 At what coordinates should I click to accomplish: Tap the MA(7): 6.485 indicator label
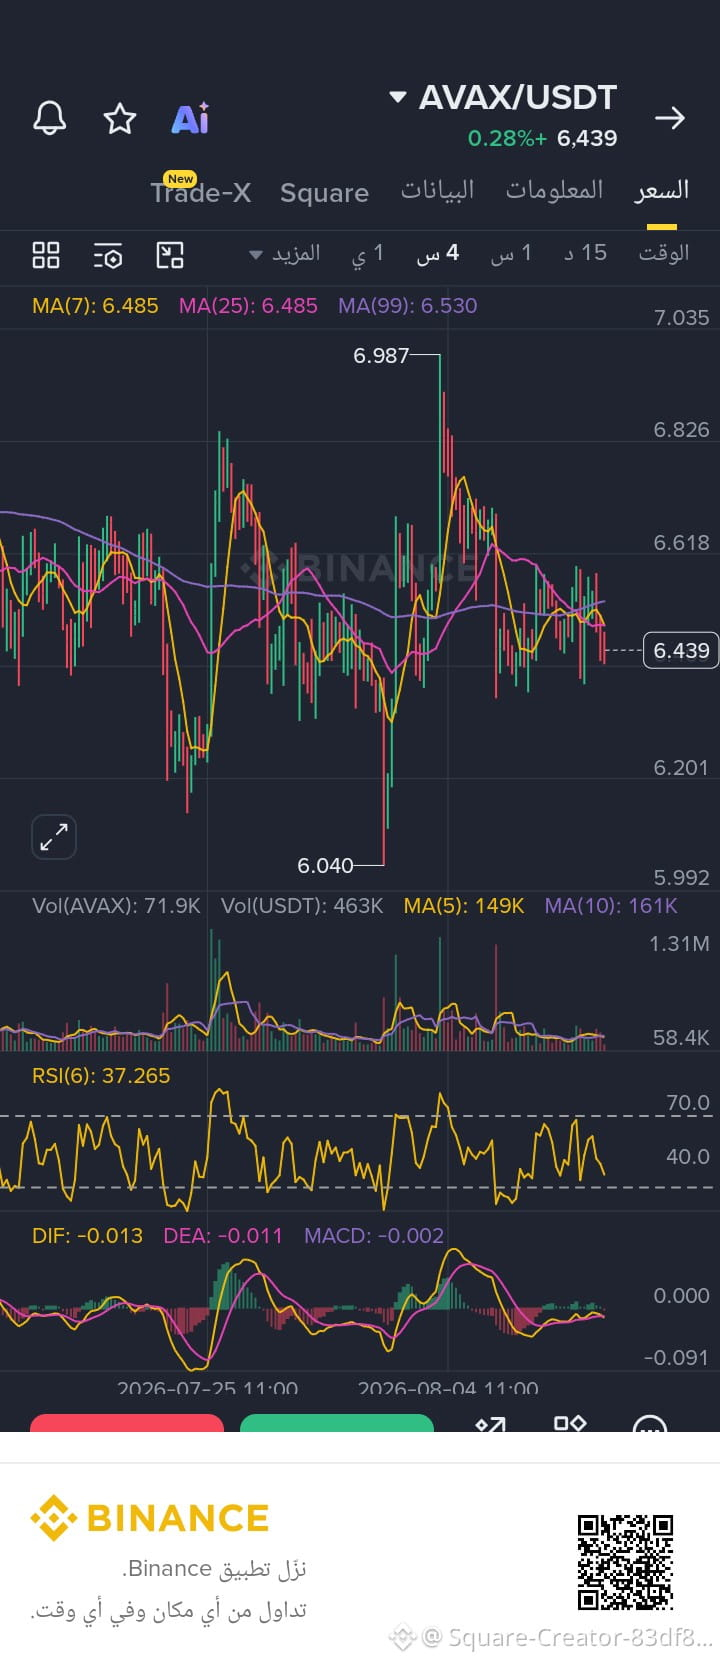[95, 306]
